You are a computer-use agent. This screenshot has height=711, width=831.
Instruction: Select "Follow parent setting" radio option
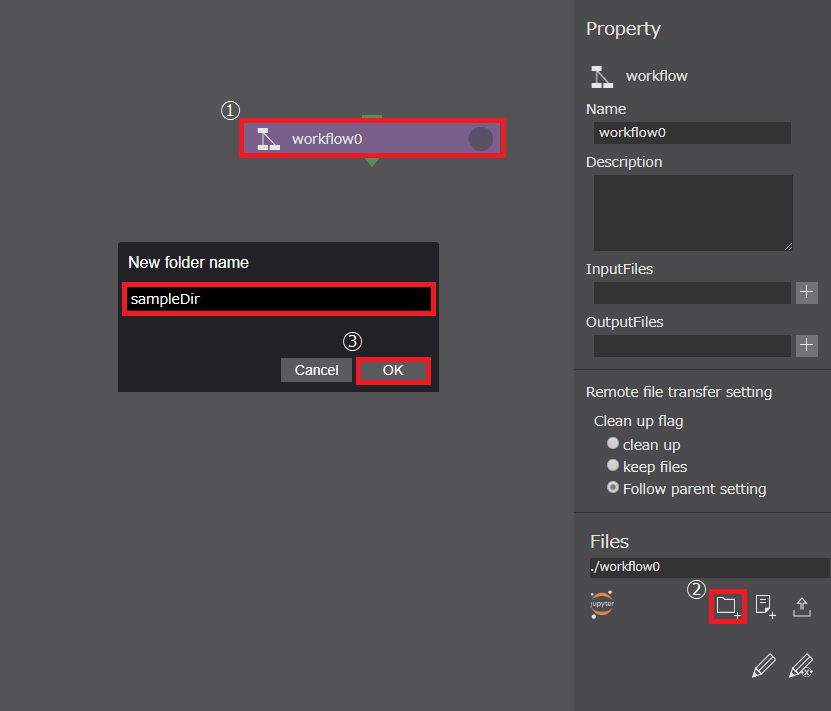coord(613,488)
